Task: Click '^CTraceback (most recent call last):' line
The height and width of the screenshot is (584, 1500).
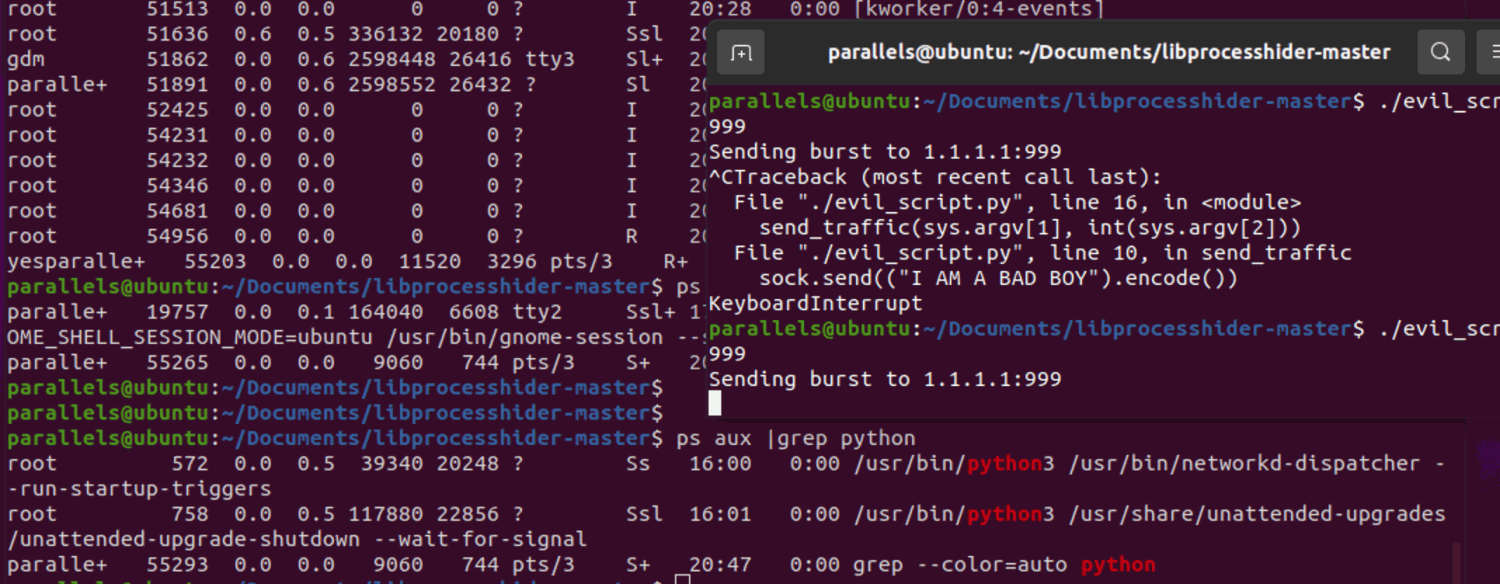Action: coord(935,177)
